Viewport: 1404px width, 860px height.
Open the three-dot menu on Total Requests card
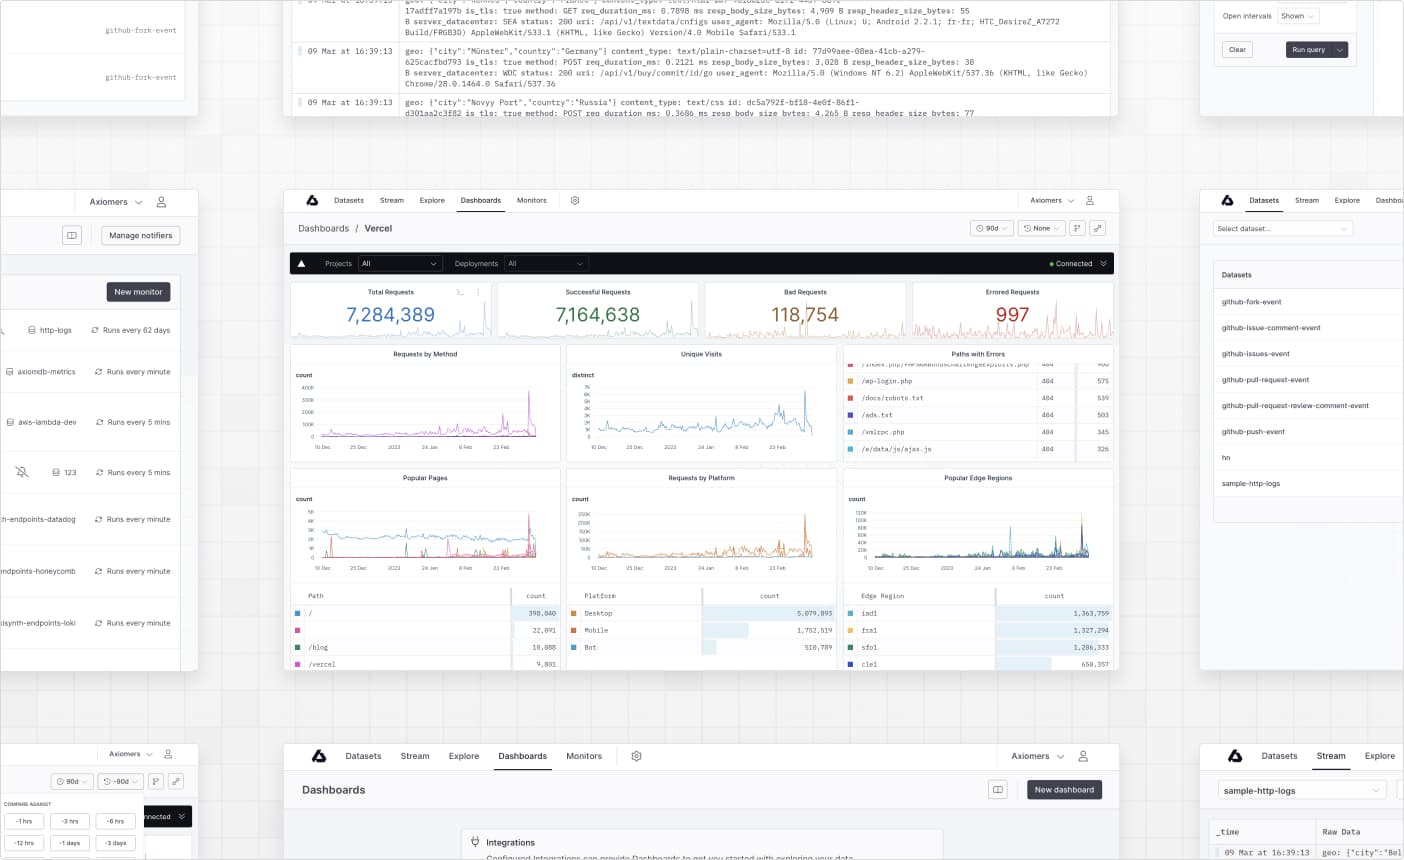click(x=478, y=292)
